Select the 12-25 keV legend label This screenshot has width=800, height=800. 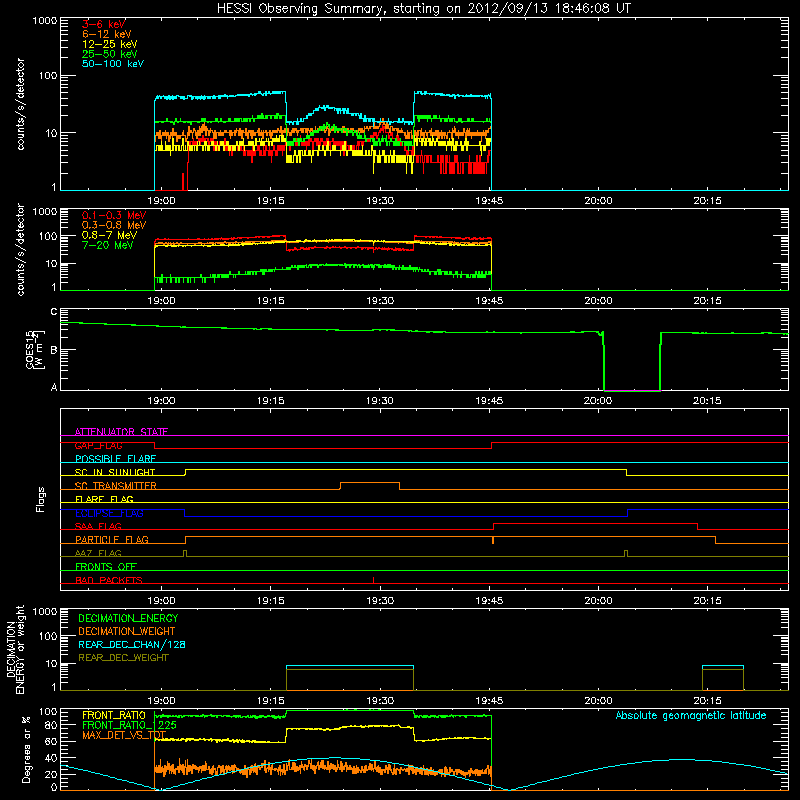(x=110, y=44)
